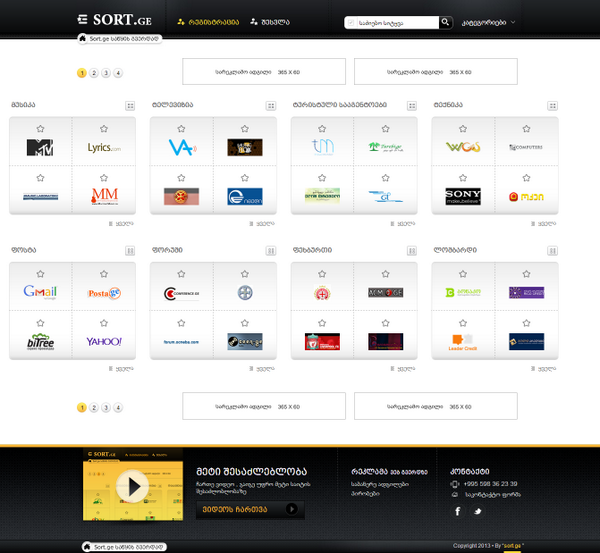Open the biTree tile
Viewport: 600px width, 553px height.
[x=40, y=341]
